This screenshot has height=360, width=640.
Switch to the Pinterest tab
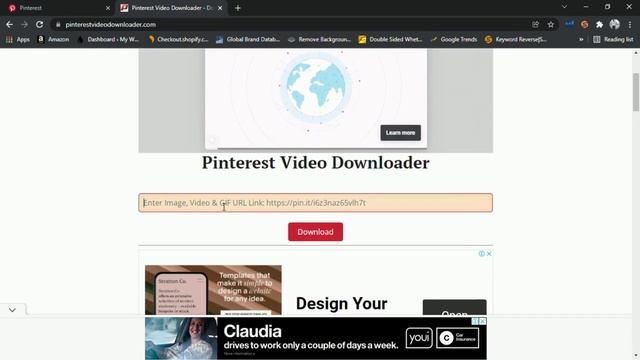tap(57, 8)
